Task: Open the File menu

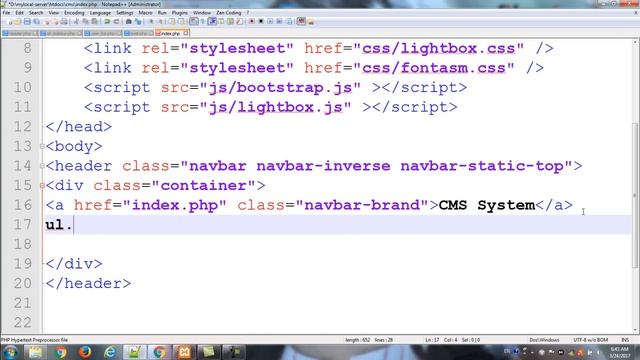Action: coord(6,13)
